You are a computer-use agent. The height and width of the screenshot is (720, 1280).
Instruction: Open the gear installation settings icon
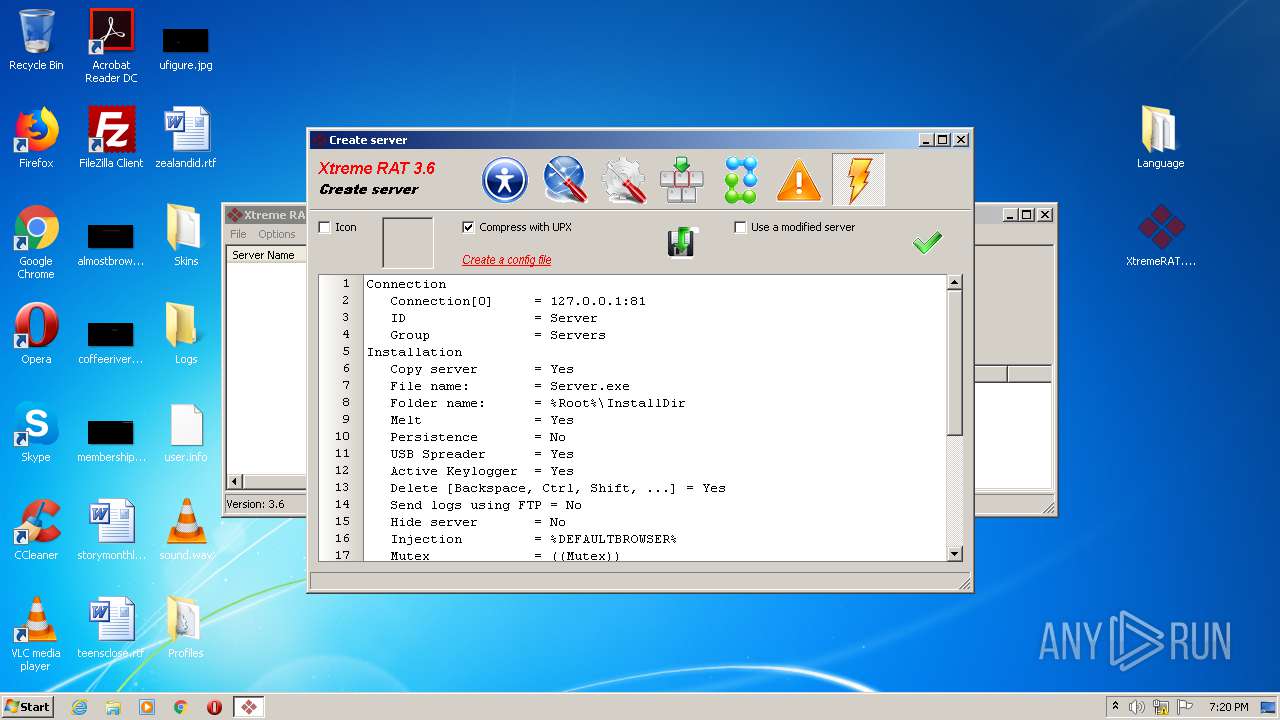623,180
